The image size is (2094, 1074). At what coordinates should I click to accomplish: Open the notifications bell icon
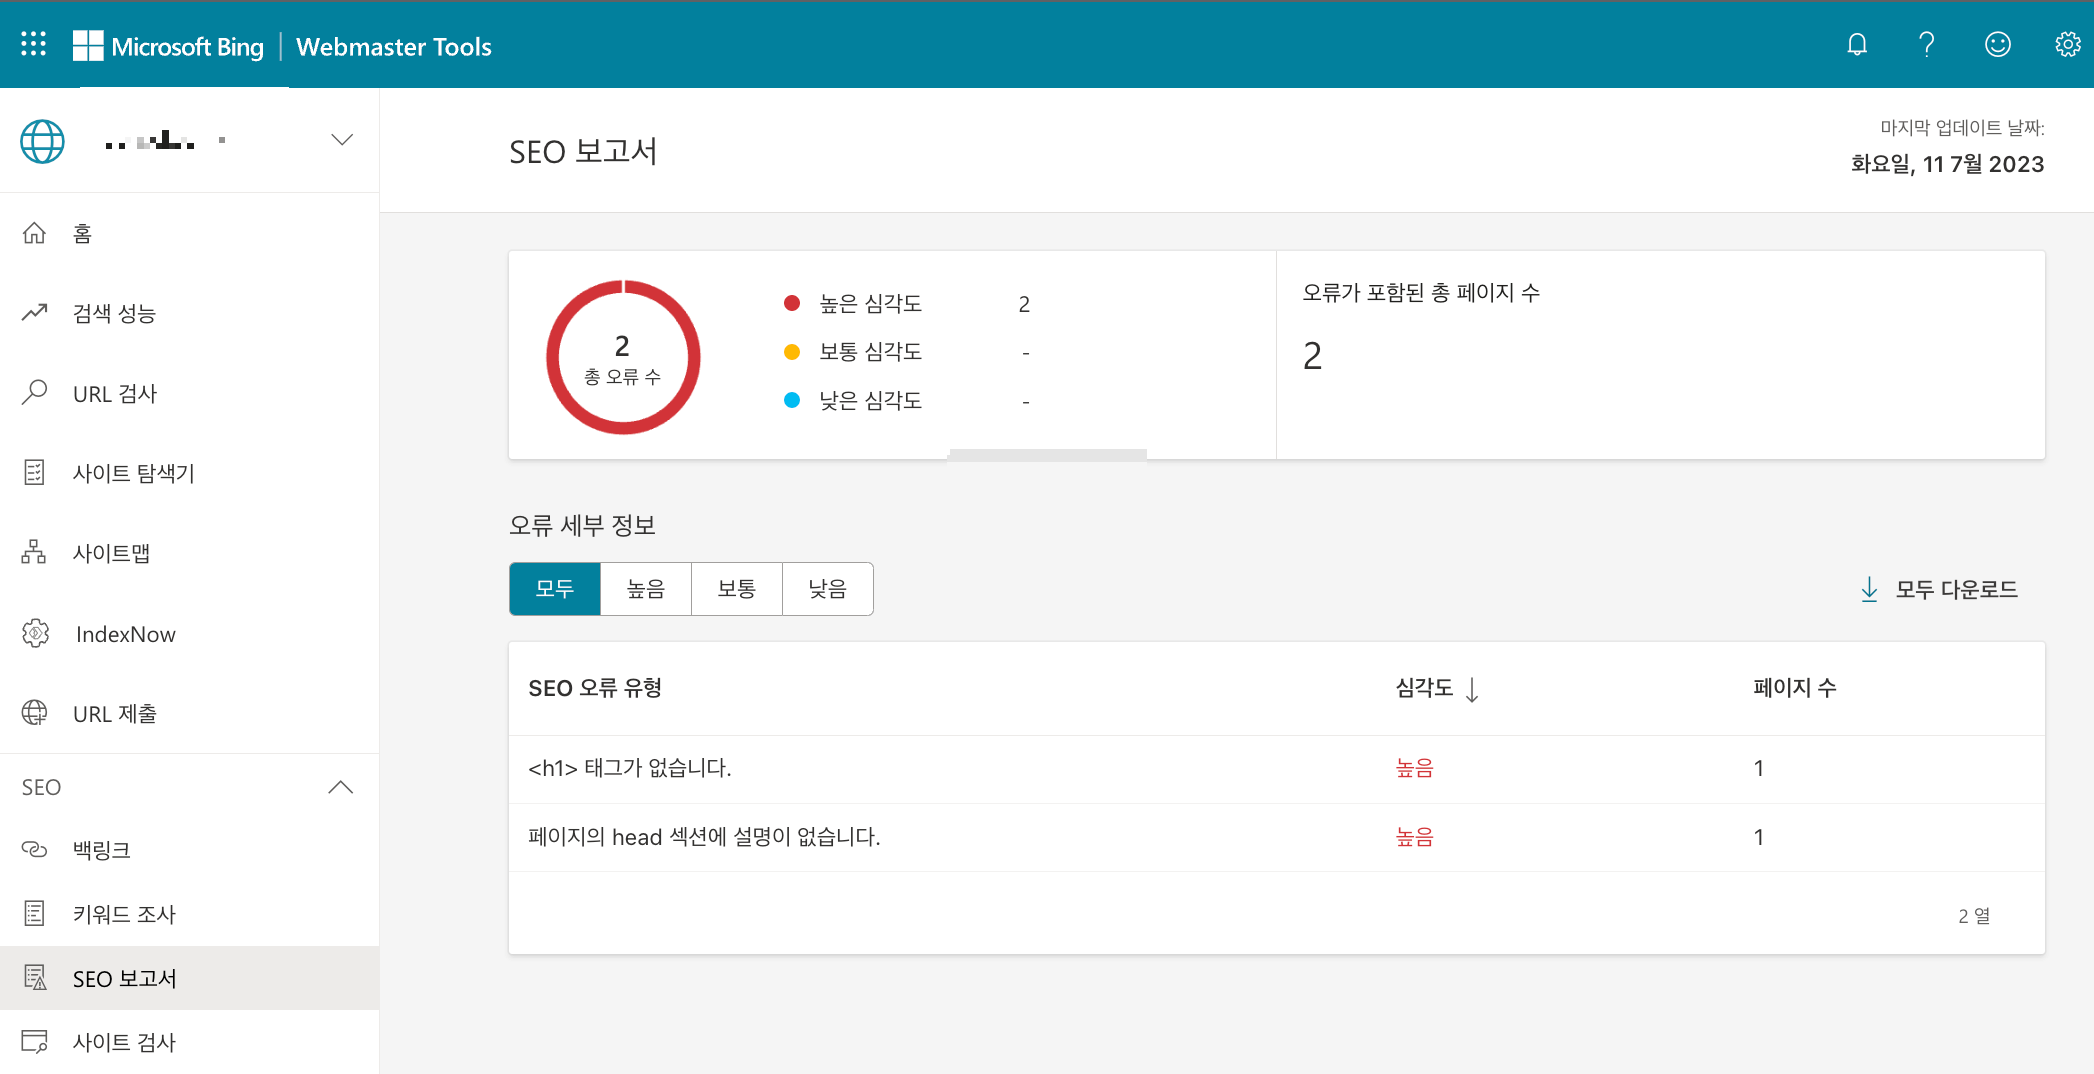(1857, 44)
